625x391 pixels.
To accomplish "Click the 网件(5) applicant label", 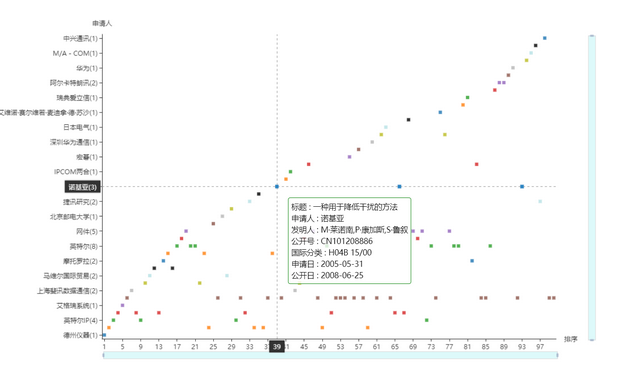I will click(87, 231).
